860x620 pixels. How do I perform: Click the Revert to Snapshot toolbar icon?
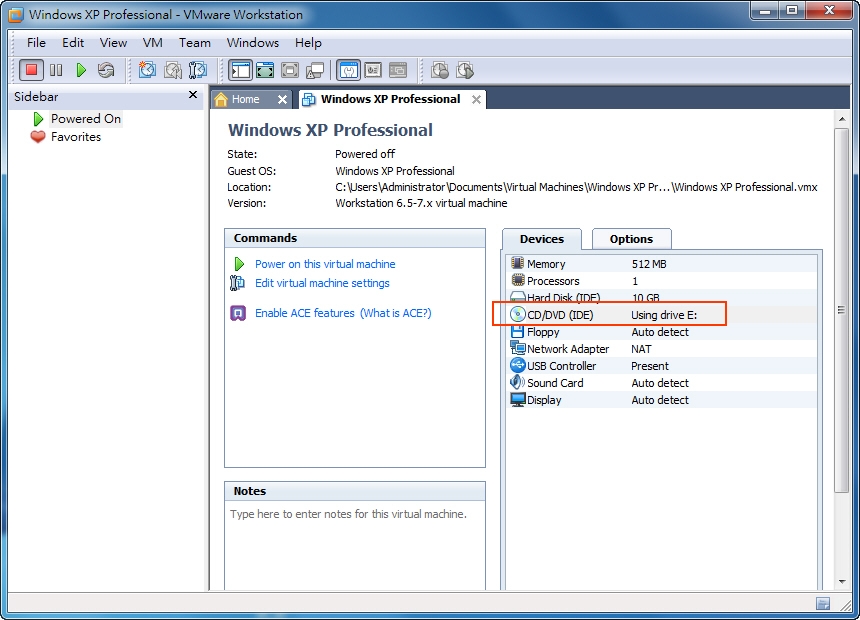pos(173,70)
